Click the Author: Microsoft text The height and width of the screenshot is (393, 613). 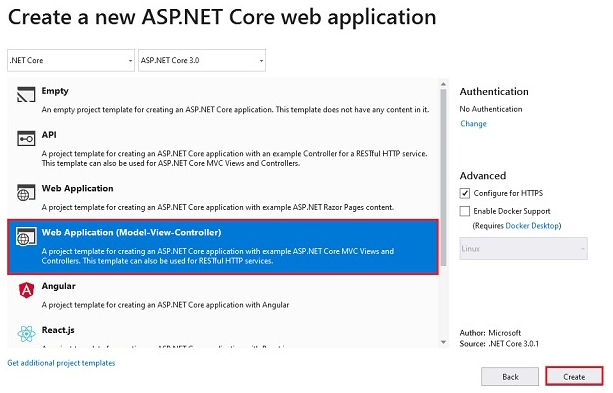click(x=490, y=333)
